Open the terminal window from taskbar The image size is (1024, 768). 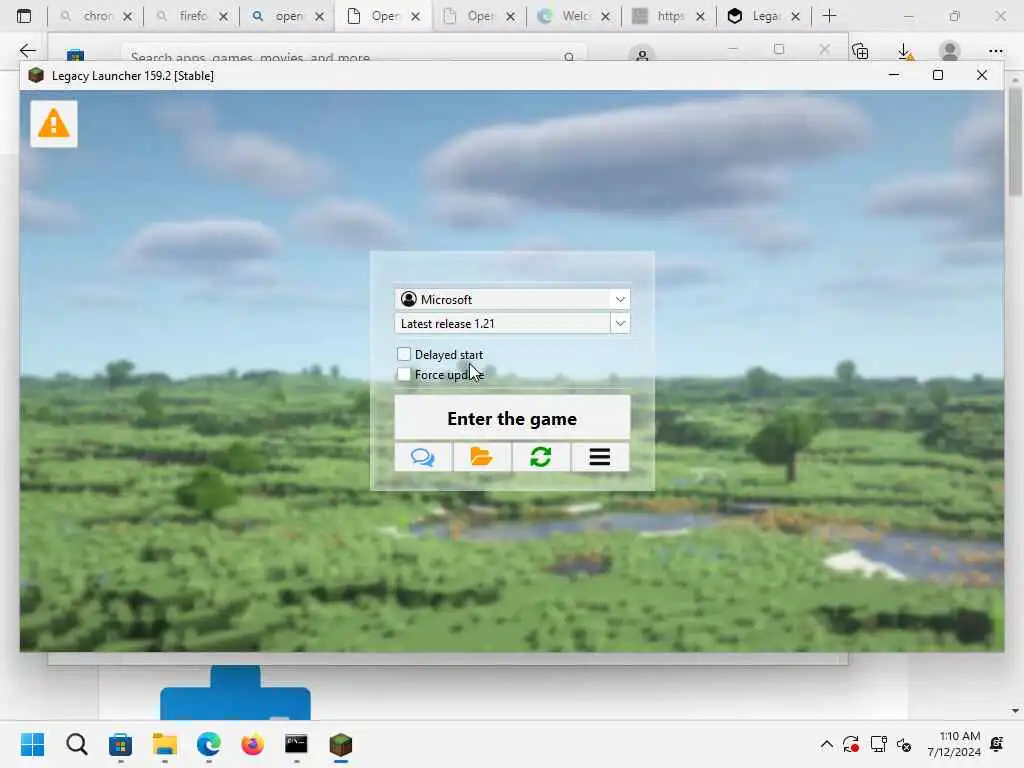(x=296, y=744)
